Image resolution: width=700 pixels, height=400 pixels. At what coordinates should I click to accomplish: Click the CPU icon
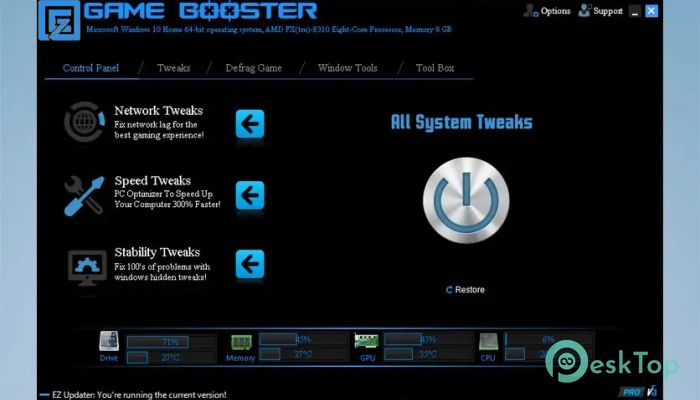(x=488, y=342)
